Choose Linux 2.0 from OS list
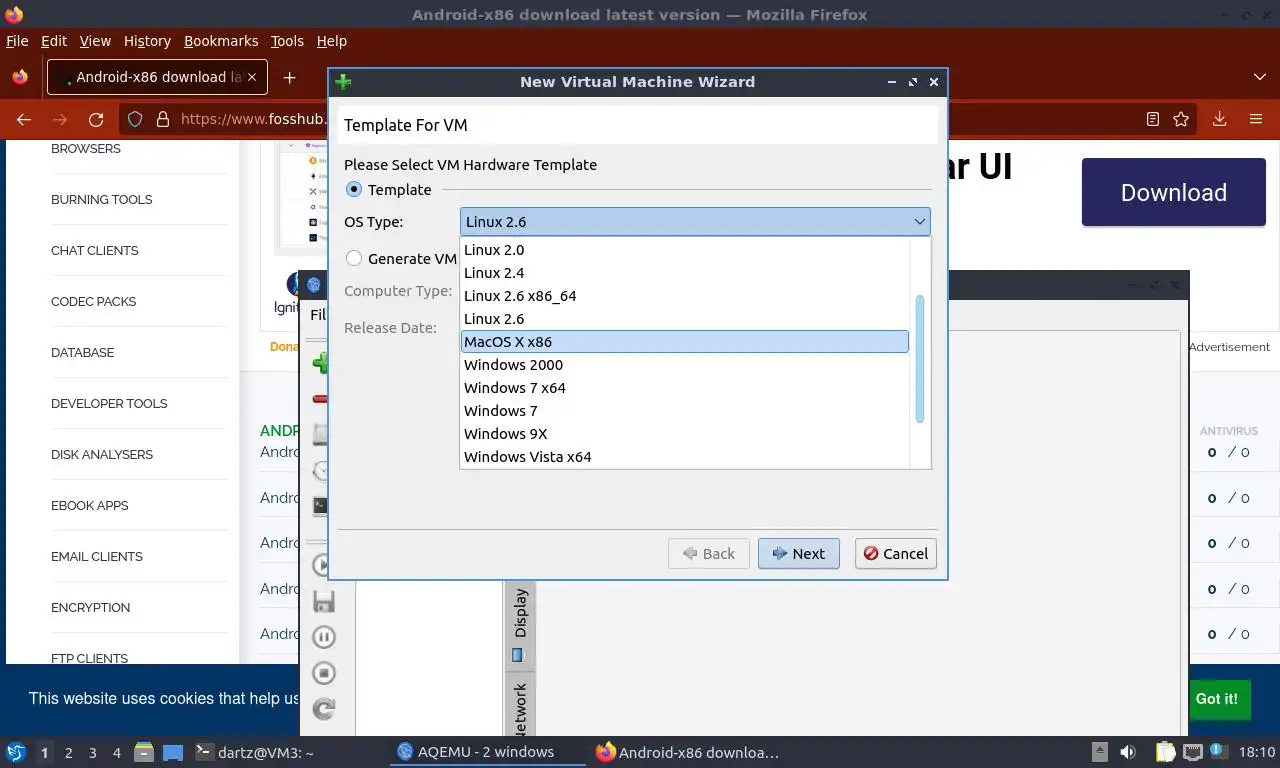 (685, 250)
